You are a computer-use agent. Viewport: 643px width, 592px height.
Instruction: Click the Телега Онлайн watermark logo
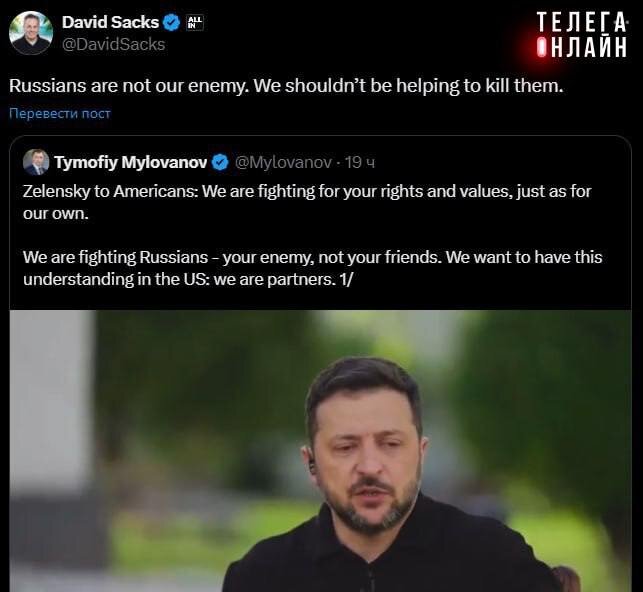(582, 35)
